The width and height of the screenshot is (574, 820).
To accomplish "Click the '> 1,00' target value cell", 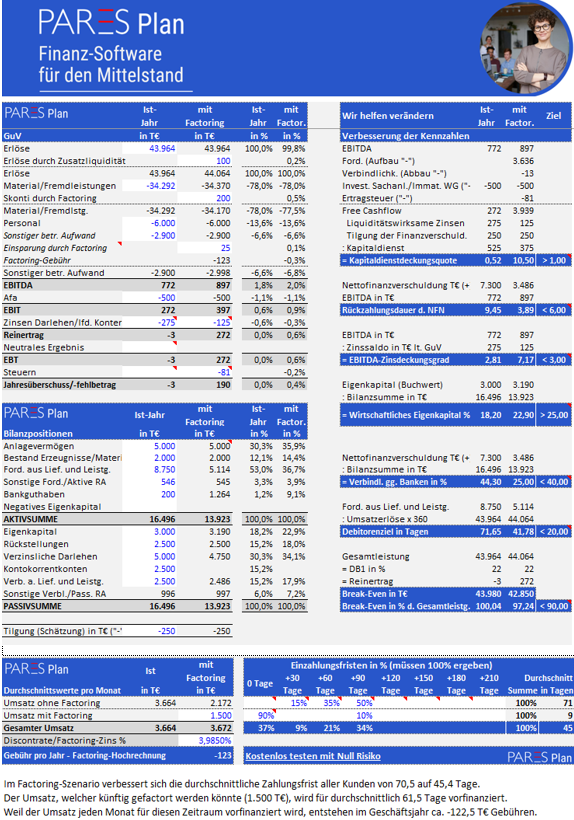I will pos(554,260).
